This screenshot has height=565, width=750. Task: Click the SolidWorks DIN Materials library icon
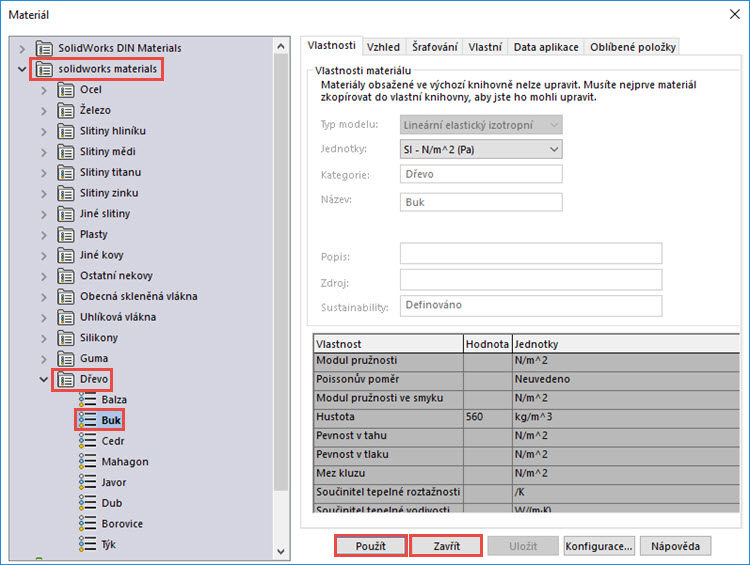coord(44,48)
